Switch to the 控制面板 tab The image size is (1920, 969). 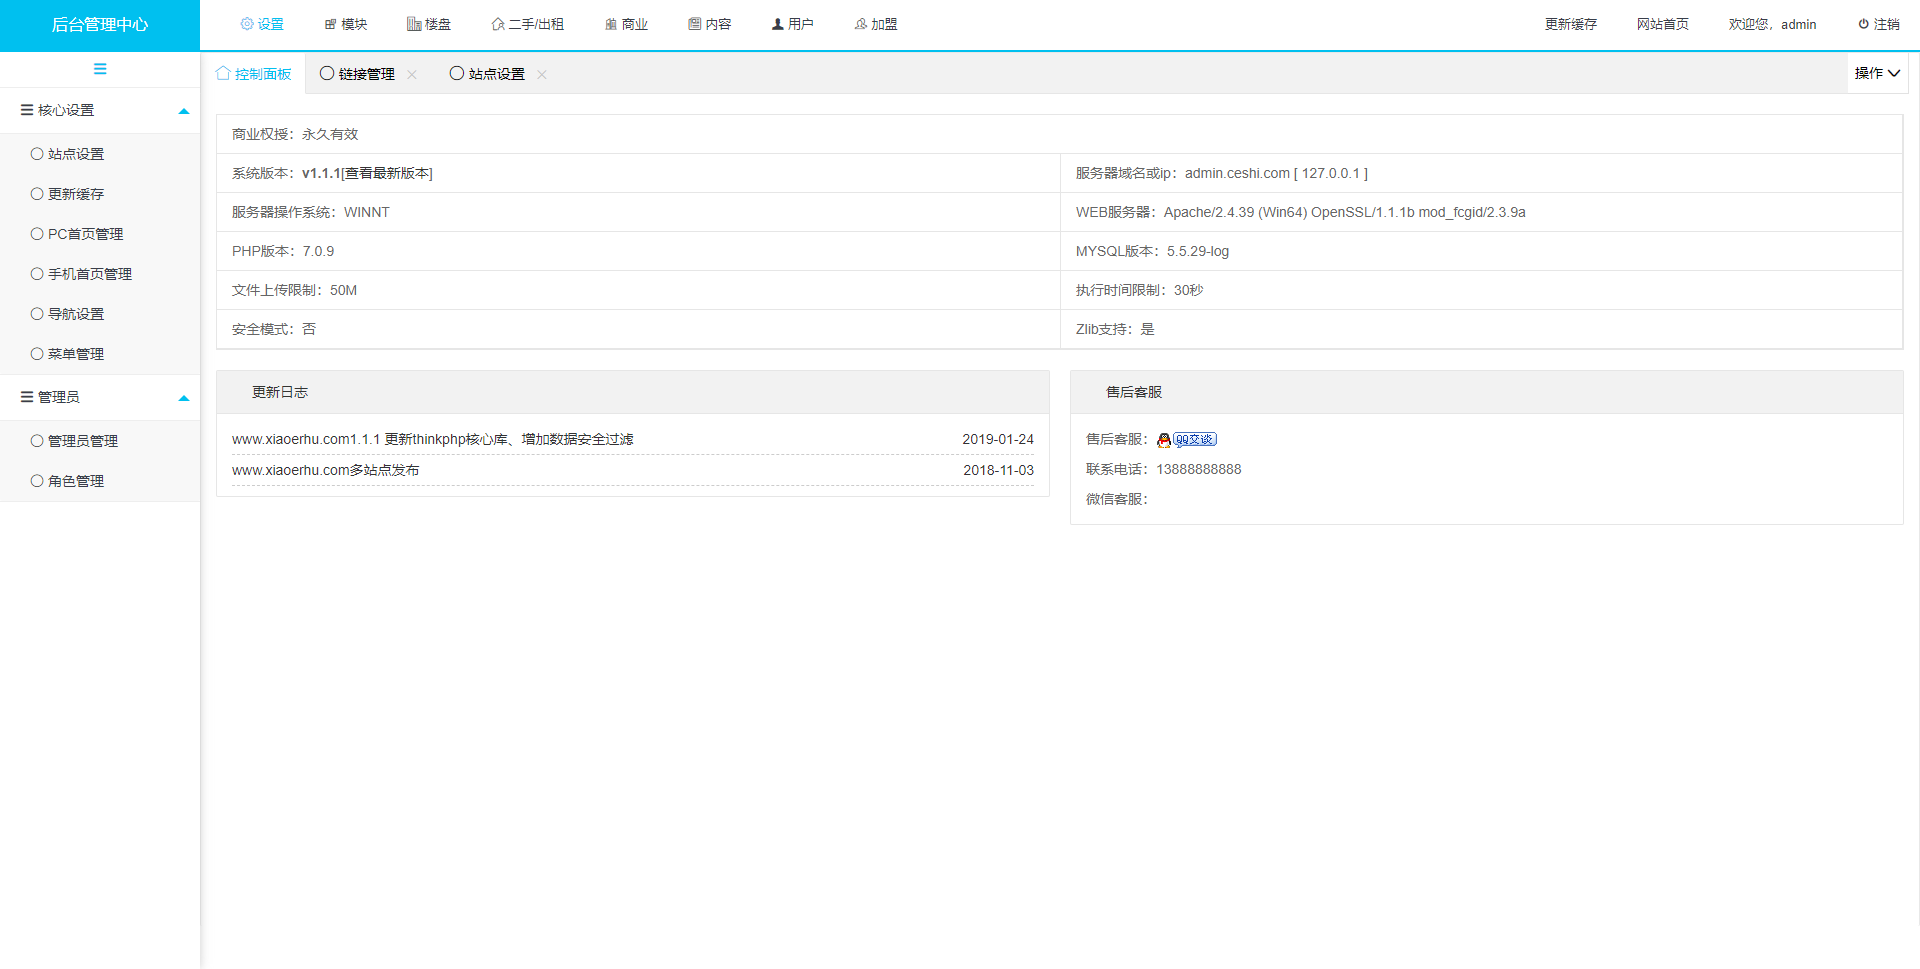point(254,74)
